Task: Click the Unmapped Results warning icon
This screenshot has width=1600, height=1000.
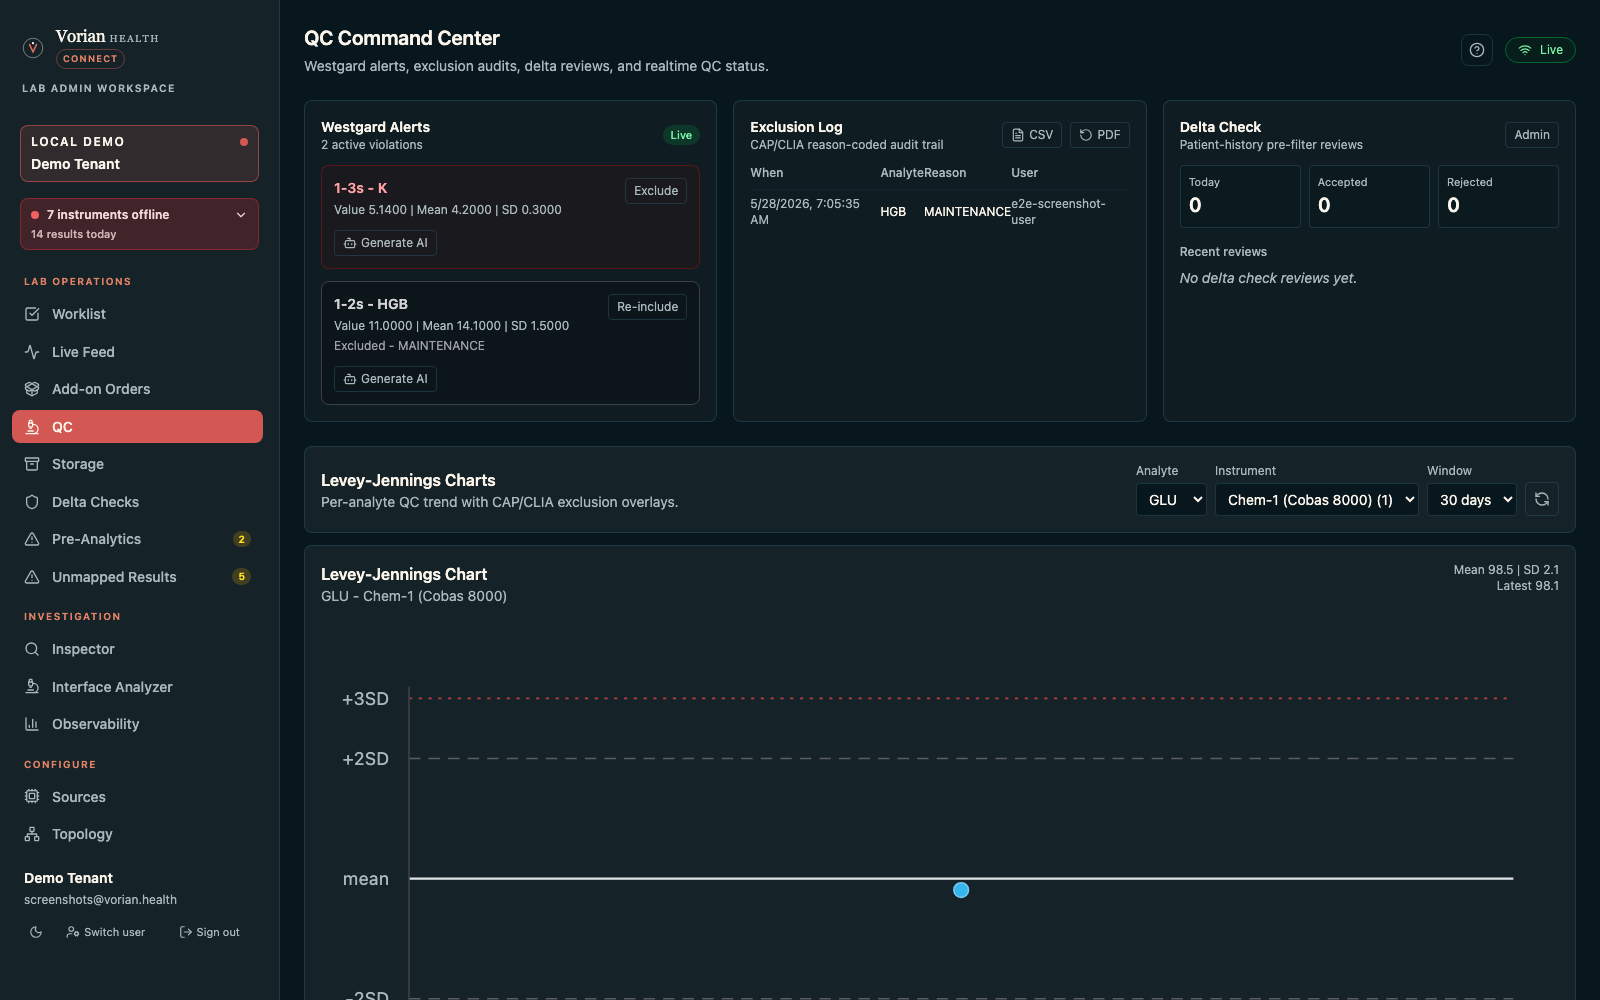Action: [x=32, y=577]
